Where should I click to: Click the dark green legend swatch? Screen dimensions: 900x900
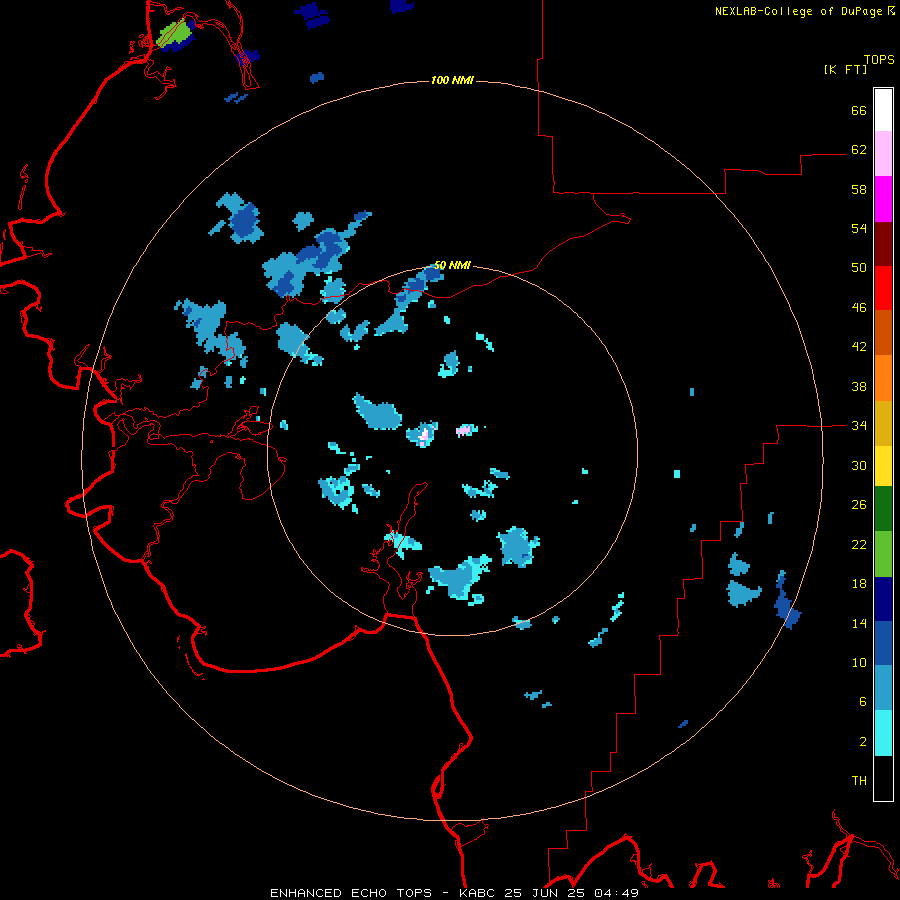pyautogui.click(x=883, y=509)
